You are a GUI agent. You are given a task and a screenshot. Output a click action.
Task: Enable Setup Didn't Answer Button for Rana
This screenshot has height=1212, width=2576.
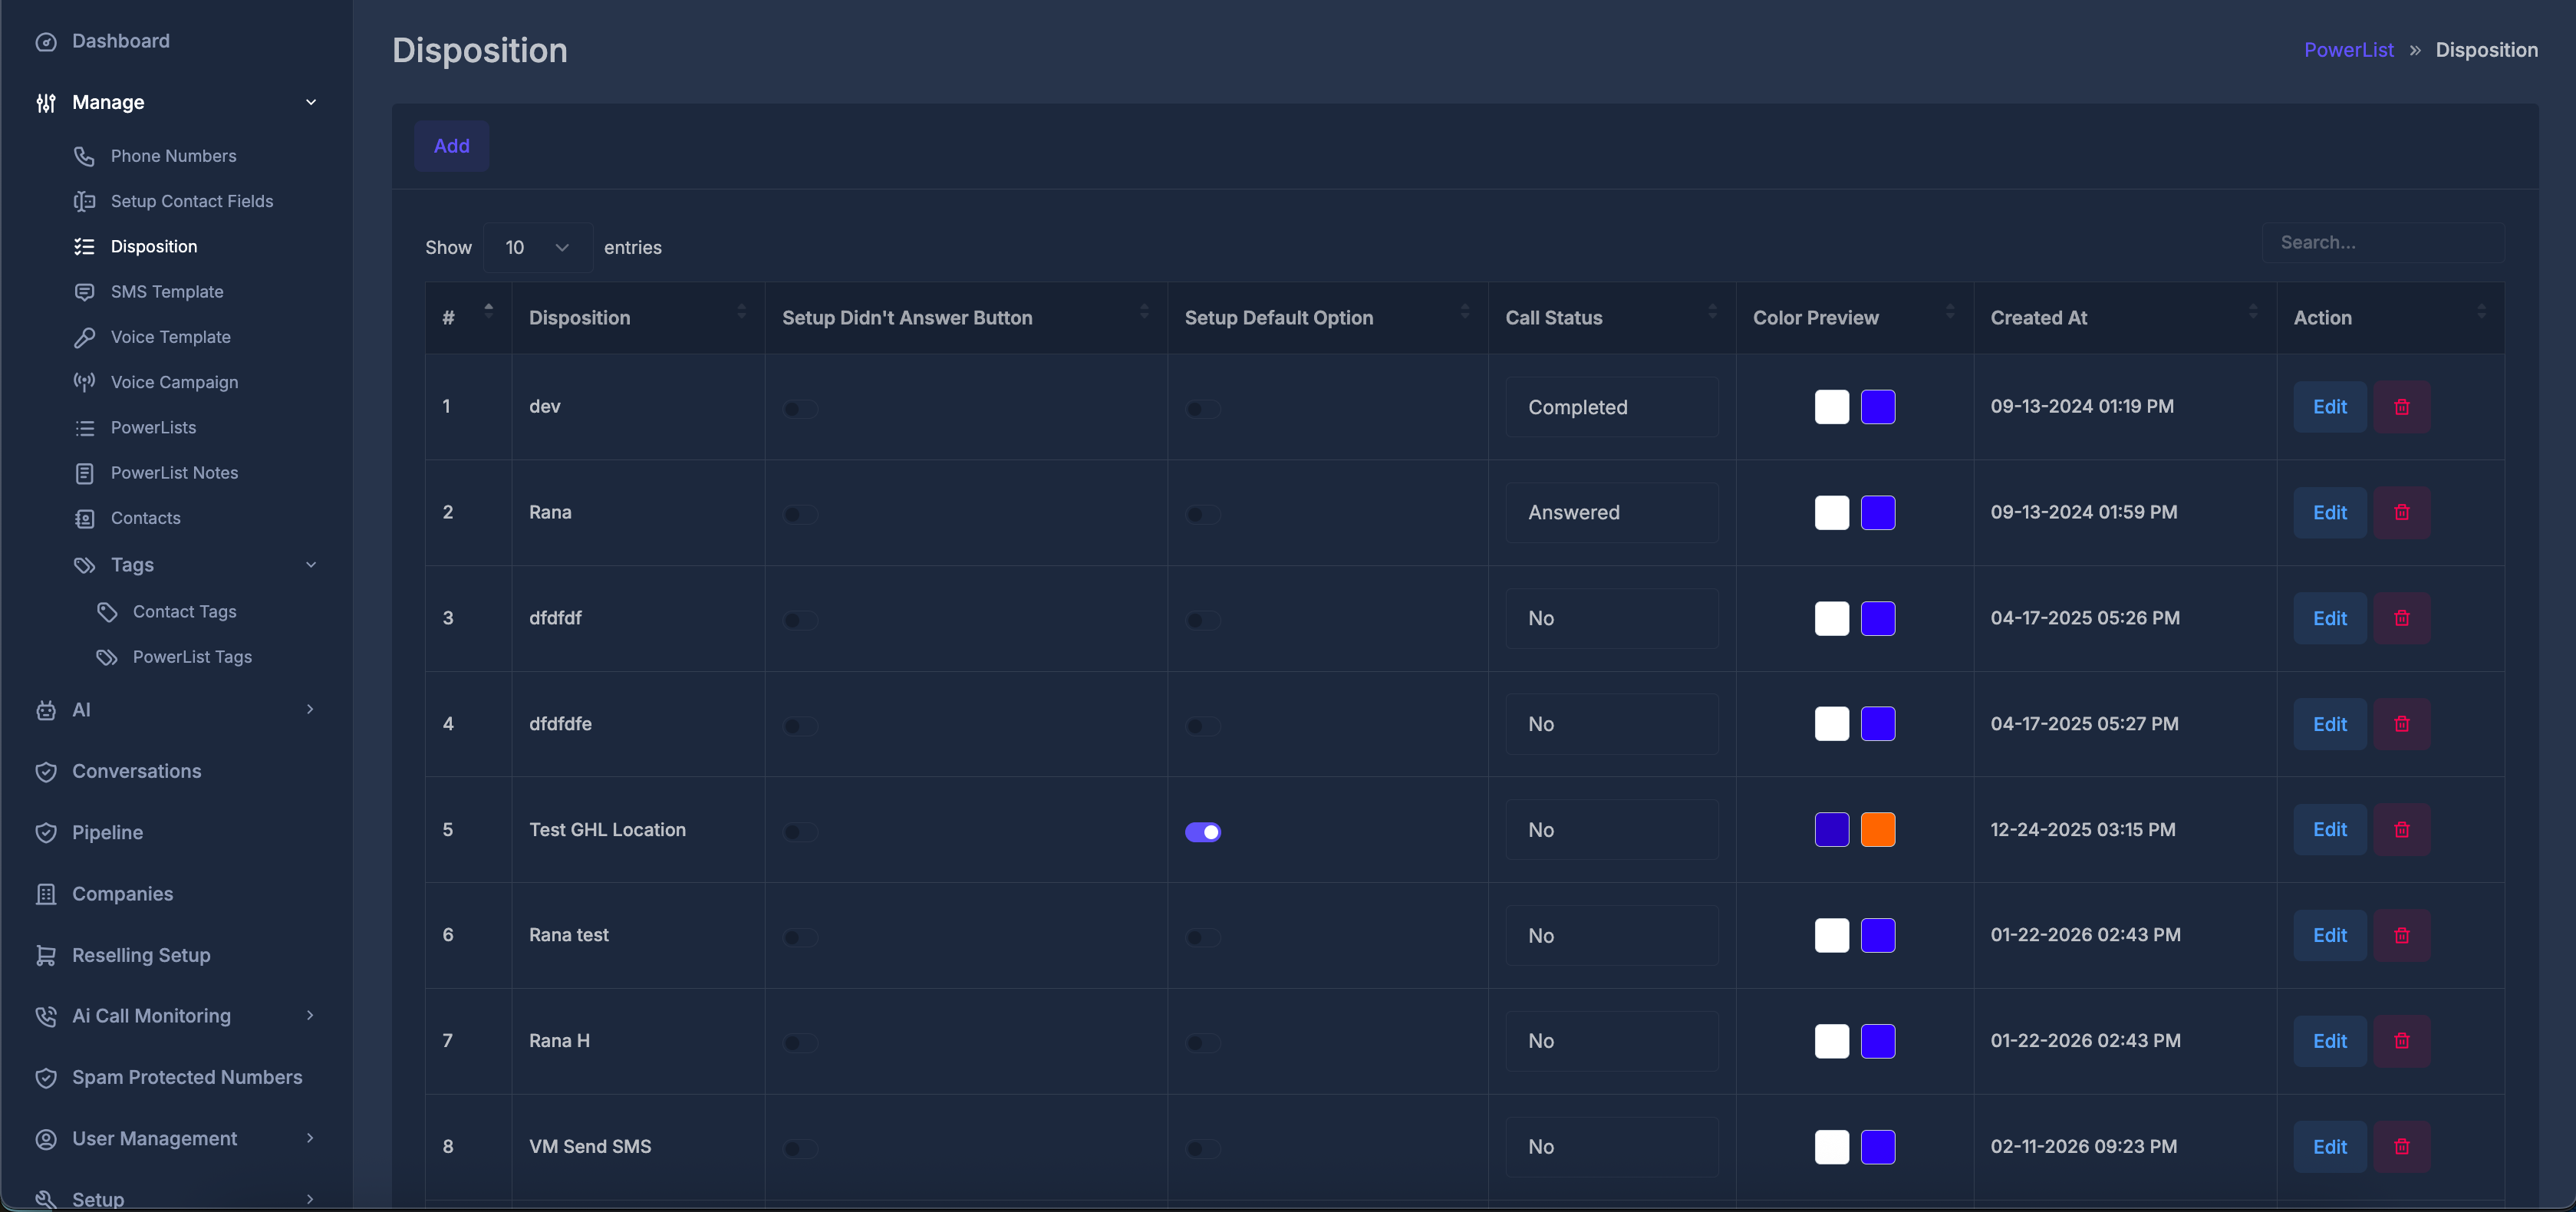[799, 515]
